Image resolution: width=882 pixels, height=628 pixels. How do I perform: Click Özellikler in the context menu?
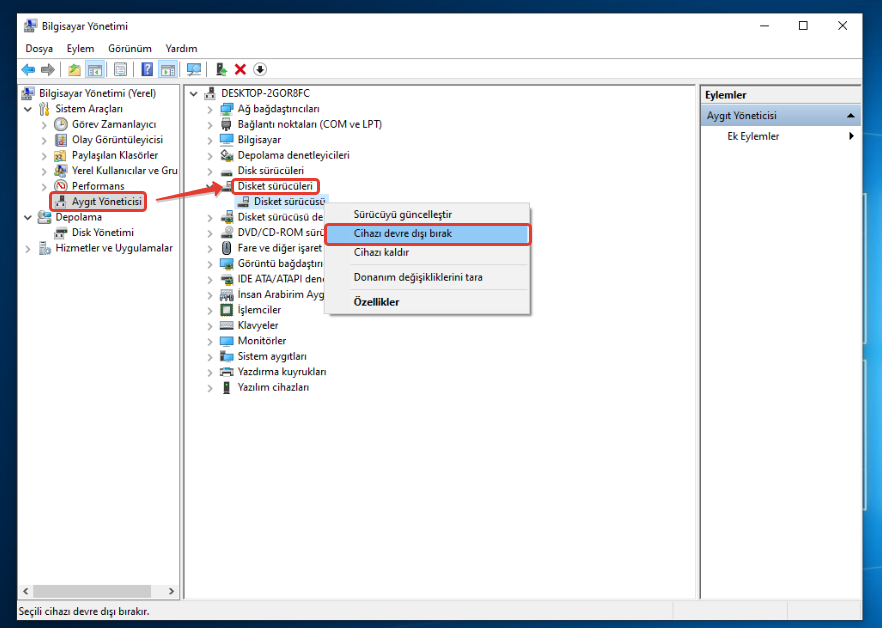(x=376, y=302)
